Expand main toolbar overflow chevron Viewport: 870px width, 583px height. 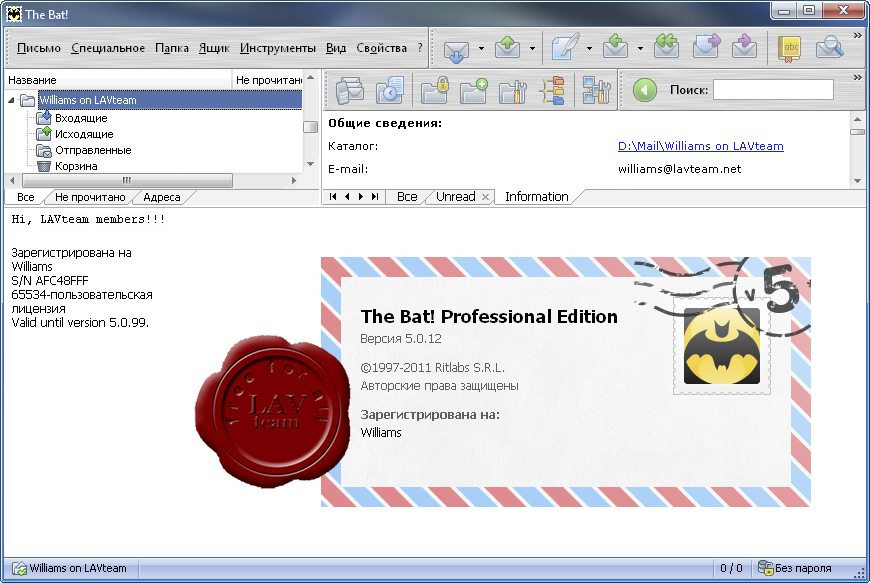pos(857,36)
